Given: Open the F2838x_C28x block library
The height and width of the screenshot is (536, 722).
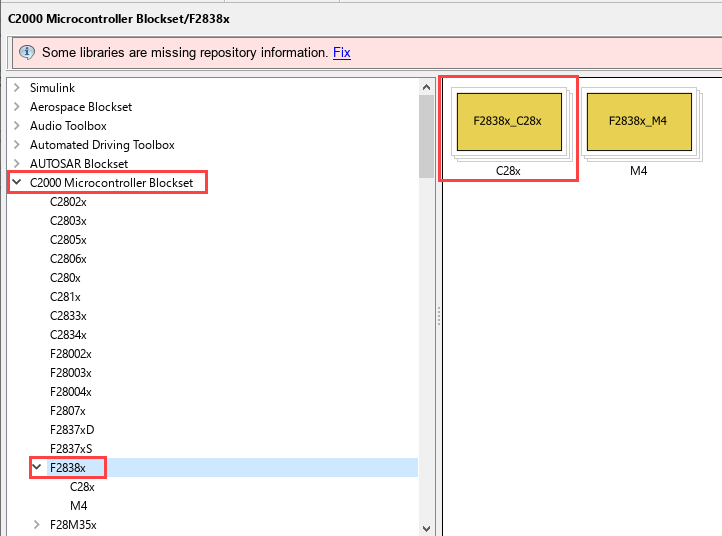Looking at the screenshot, I should pos(509,122).
